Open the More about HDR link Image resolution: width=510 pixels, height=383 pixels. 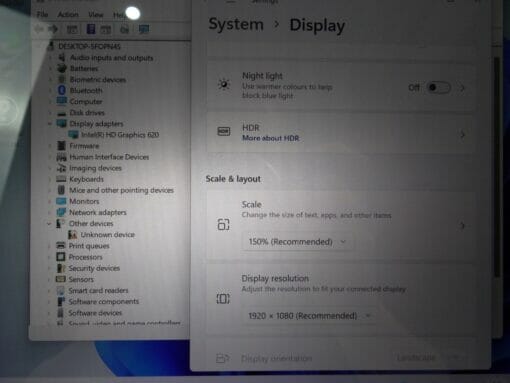270,138
